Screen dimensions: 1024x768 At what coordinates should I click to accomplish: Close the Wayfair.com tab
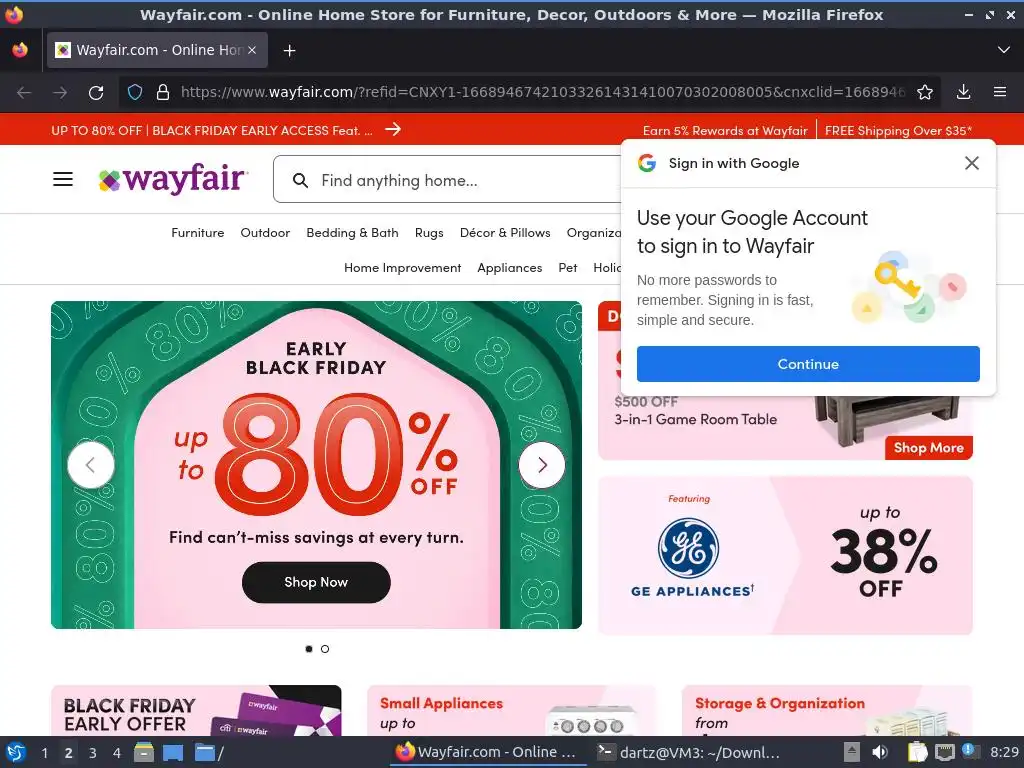(x=252, y=50)
